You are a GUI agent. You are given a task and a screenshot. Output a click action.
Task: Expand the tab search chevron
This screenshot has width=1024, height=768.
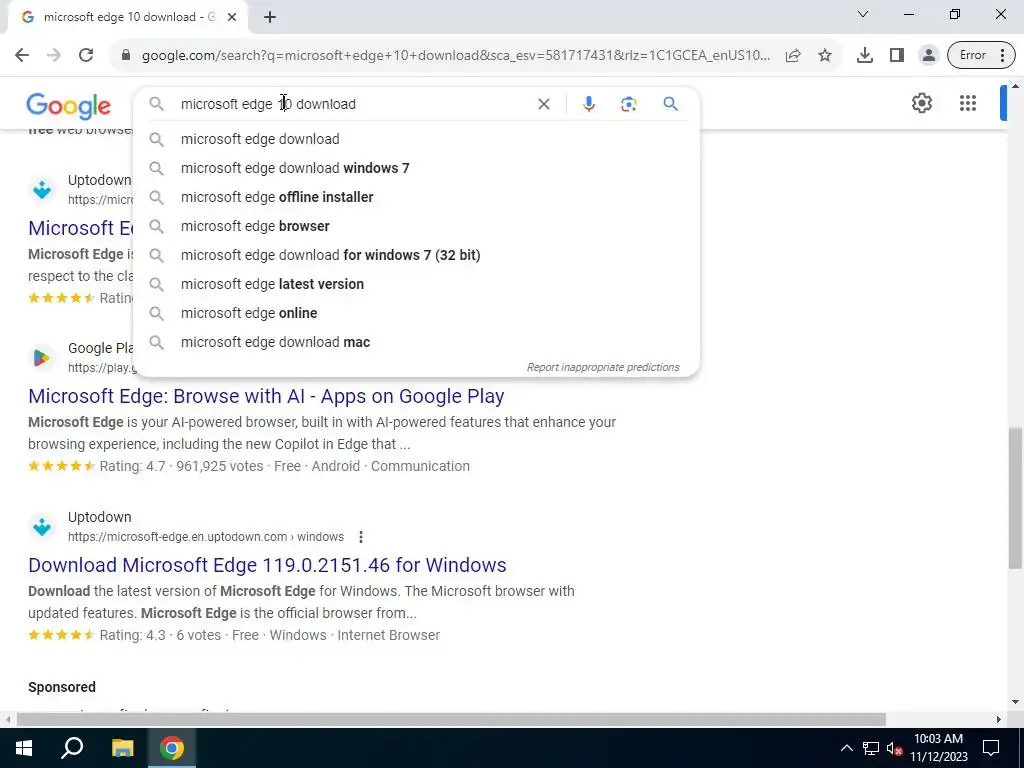[x=863, y=14]
